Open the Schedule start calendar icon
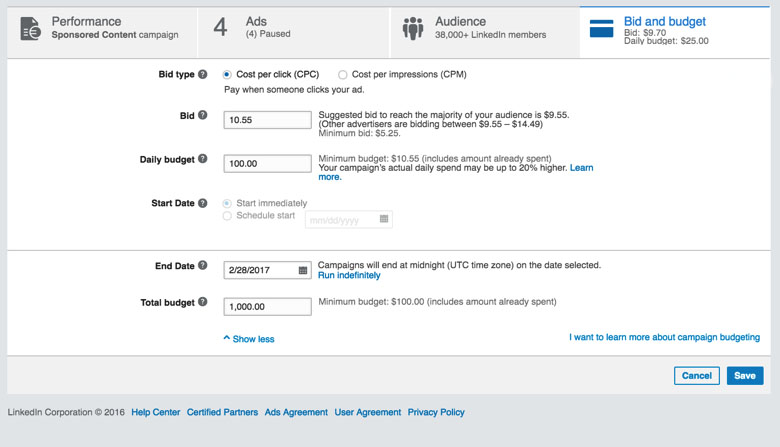This screenshot has height=447, width=780. click(384, 219)
